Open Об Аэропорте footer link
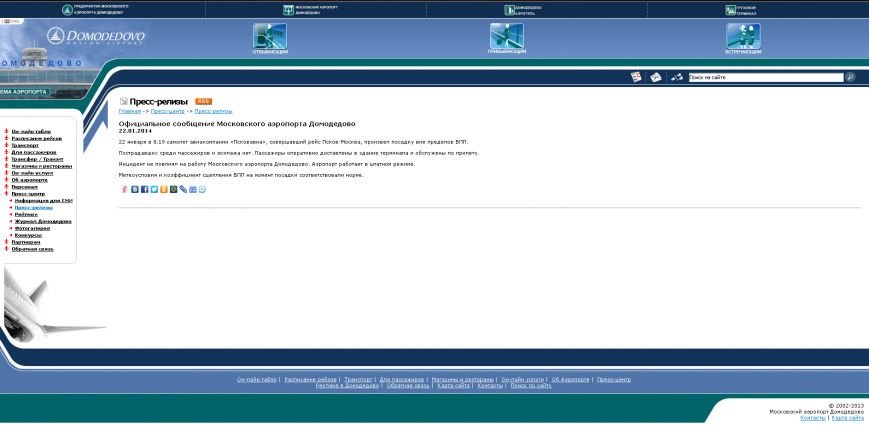 [x=570, y=379]
